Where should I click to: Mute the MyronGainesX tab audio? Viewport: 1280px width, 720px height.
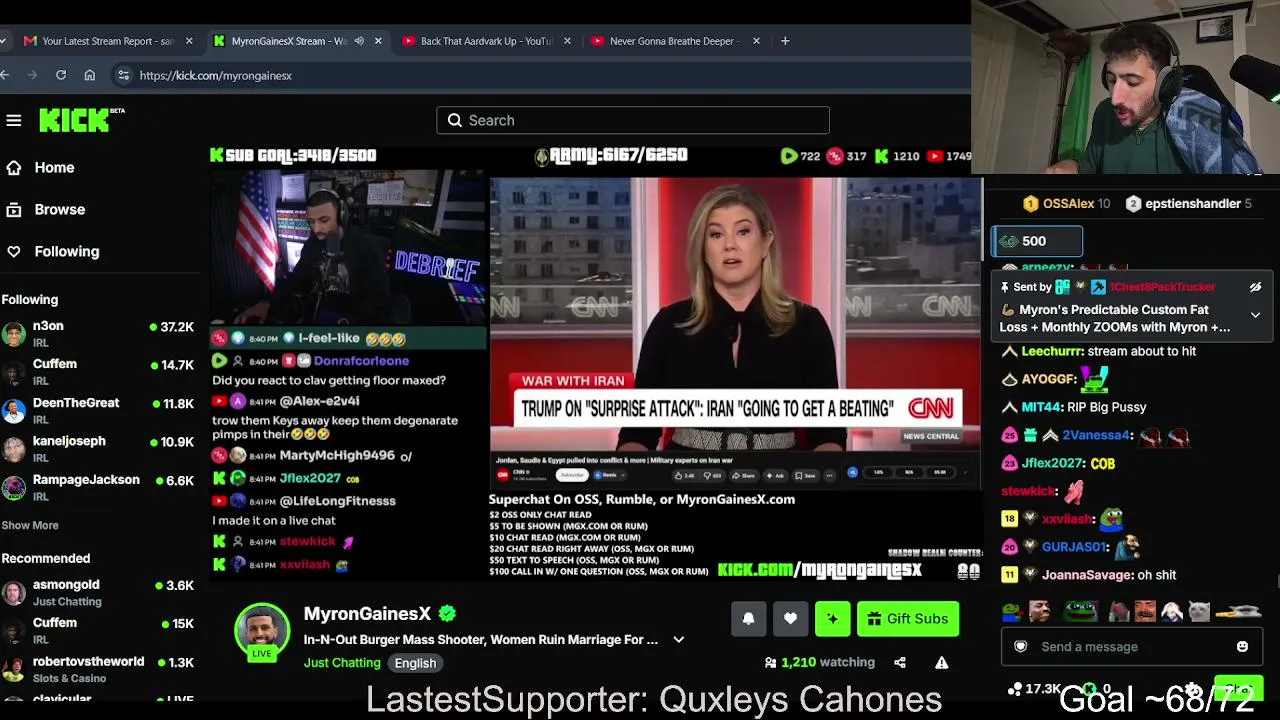(x=359, y=41)
